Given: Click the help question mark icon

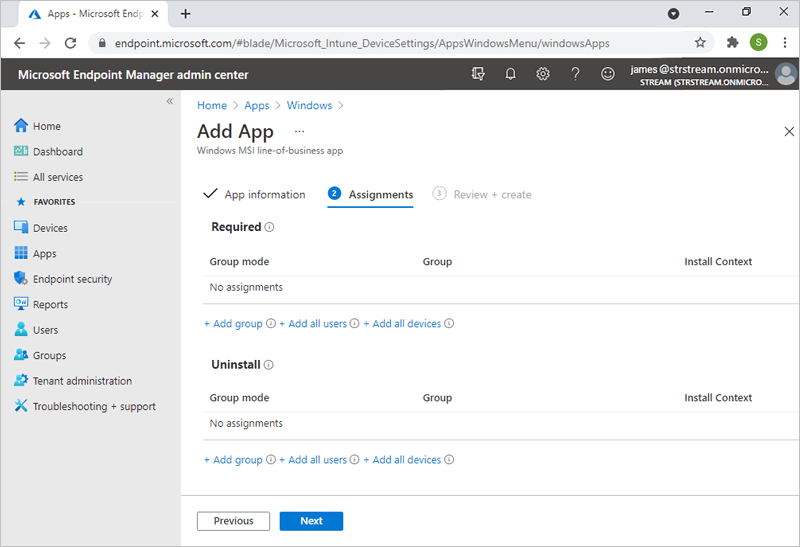Looking at the screenshot, I should tap(575, 74).
